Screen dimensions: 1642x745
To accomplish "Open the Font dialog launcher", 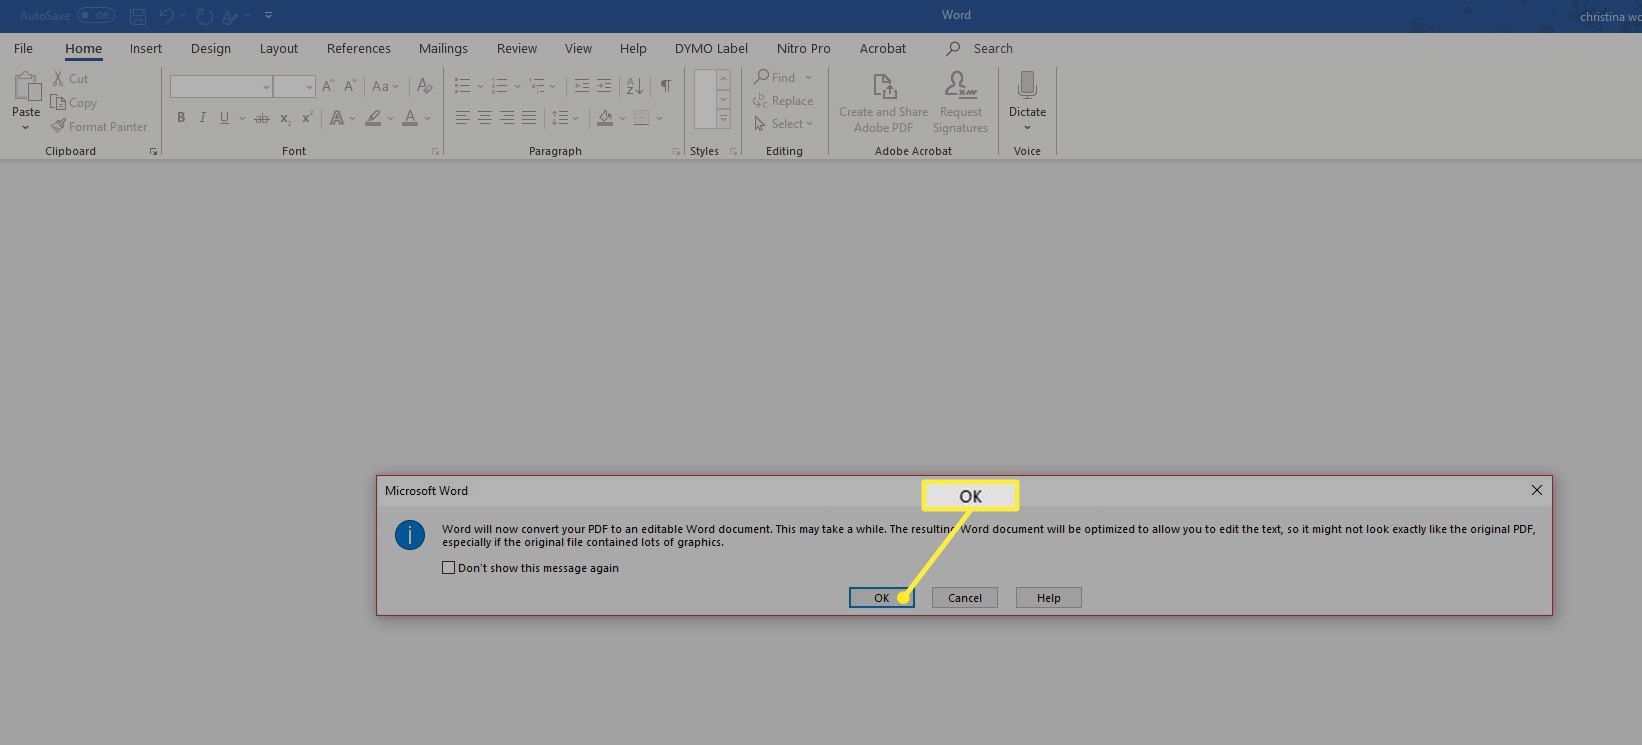I will 435,151.
